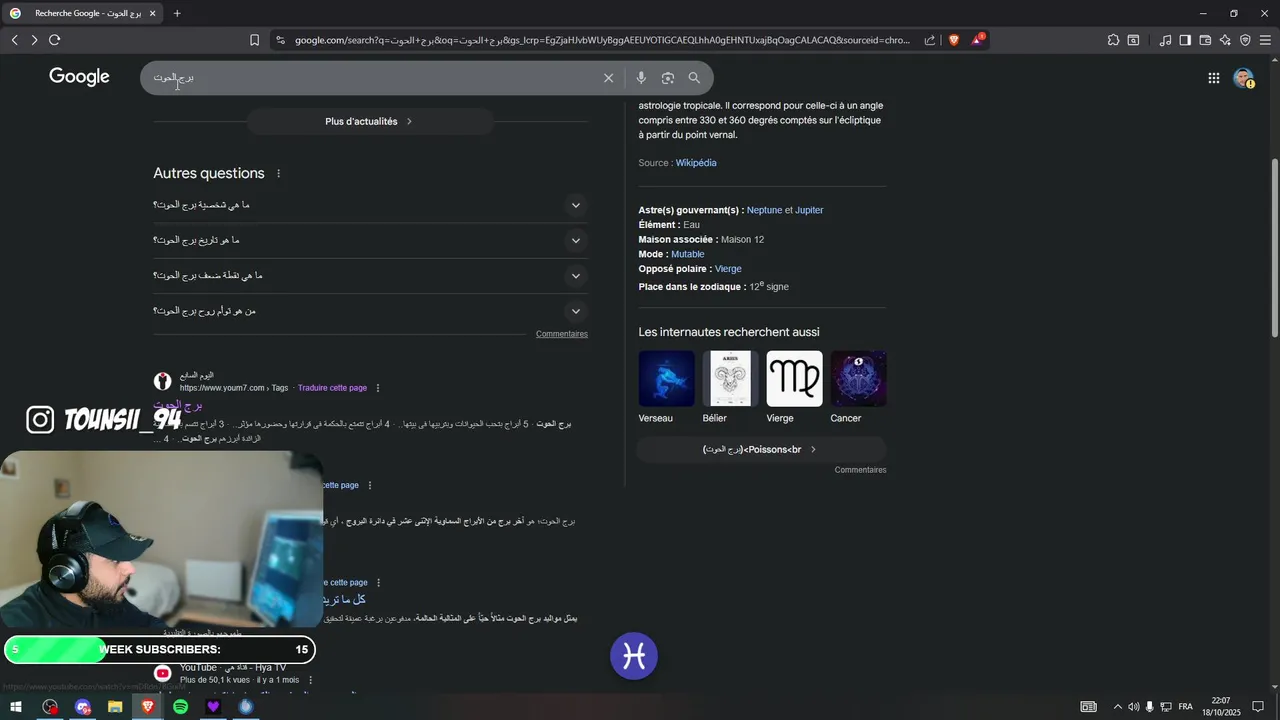Click the page vertical scrollbar

[x=1274, y=247]
